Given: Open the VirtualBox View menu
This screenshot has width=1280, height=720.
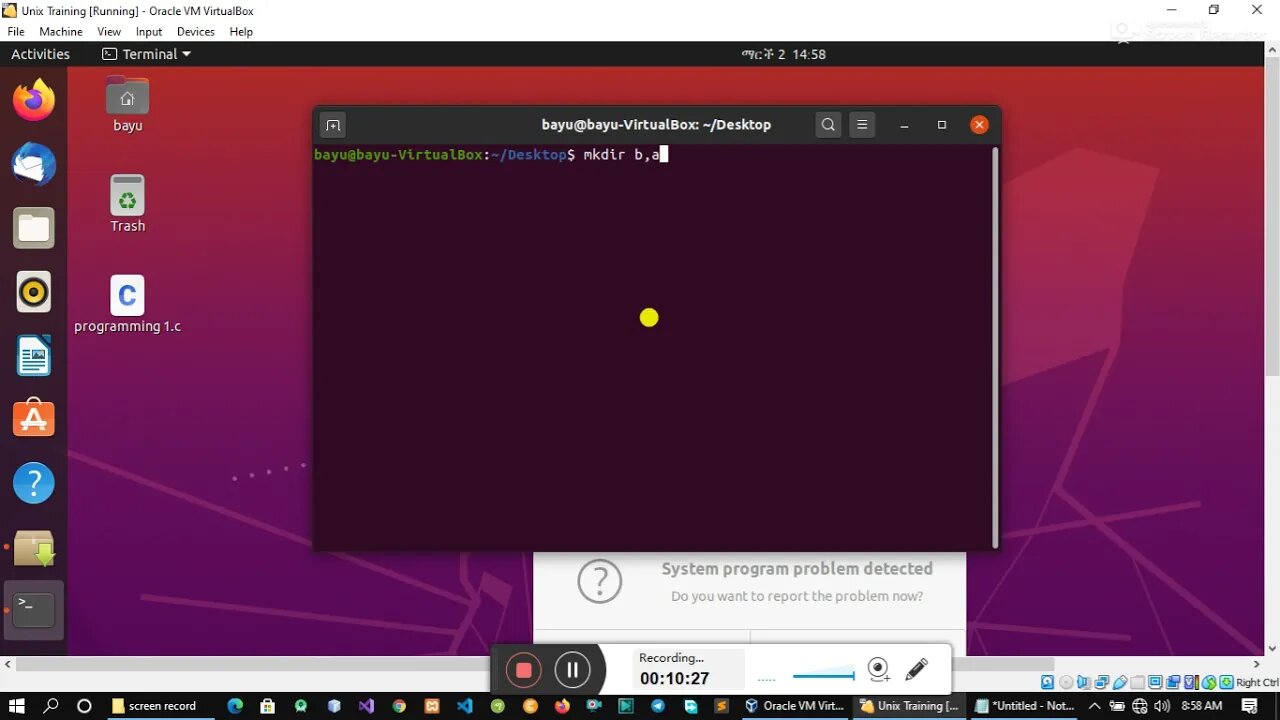Looking at the screenshot, I should (x=109, y=32).
